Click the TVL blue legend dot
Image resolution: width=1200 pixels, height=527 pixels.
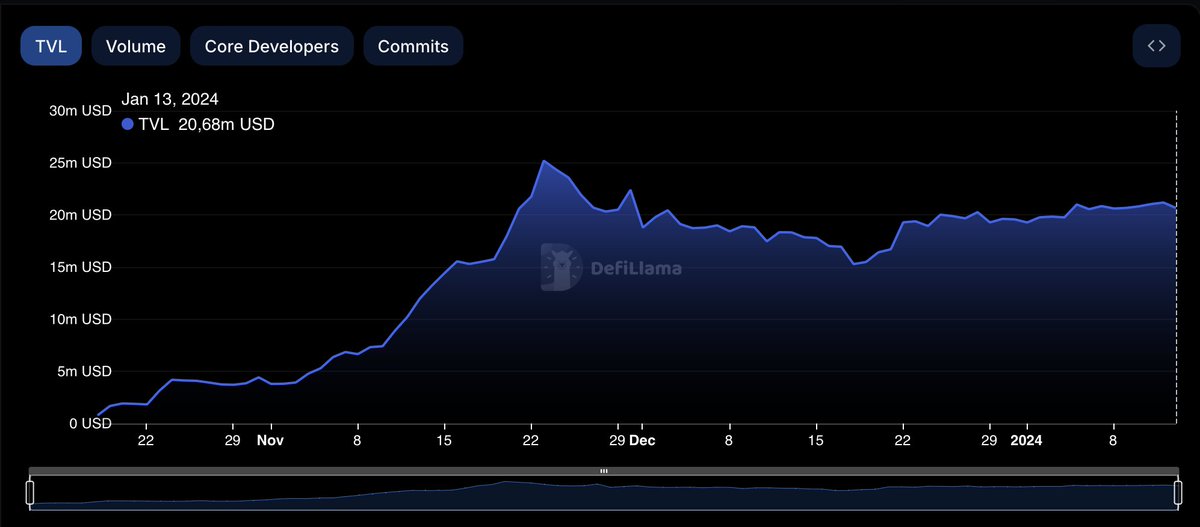coord(127,125)
